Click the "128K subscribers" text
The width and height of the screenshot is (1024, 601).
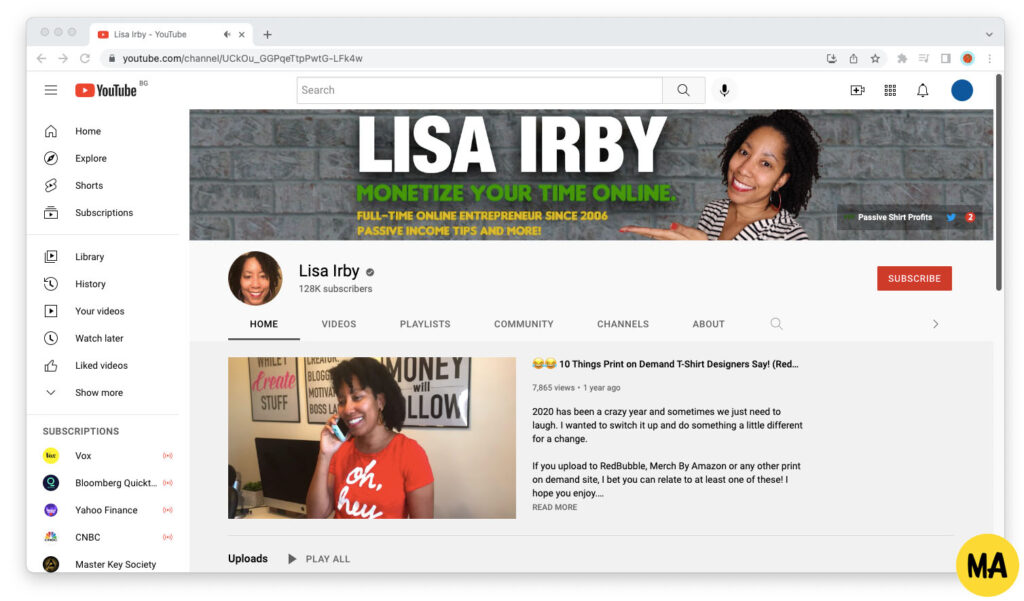(336, 289)
